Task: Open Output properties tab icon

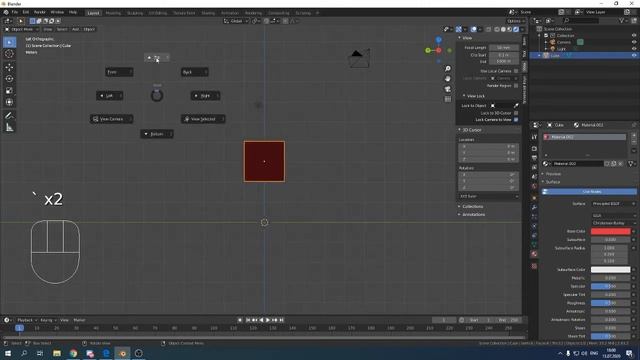Action: [534, 158]
